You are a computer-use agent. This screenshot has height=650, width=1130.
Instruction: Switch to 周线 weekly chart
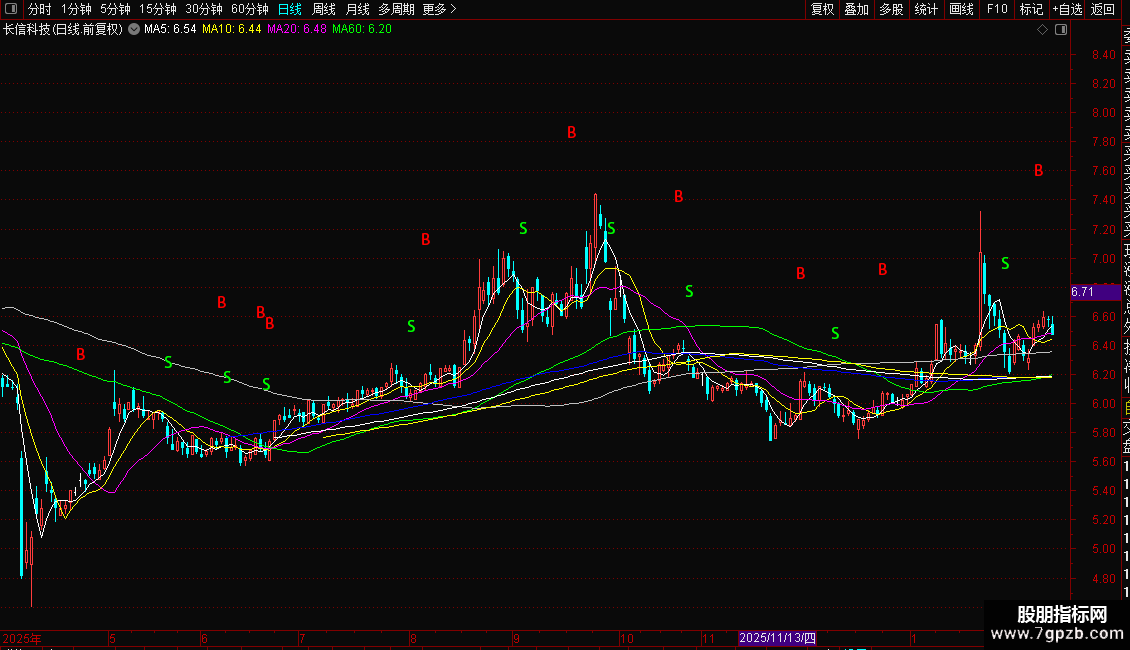[x=324, y=9]
